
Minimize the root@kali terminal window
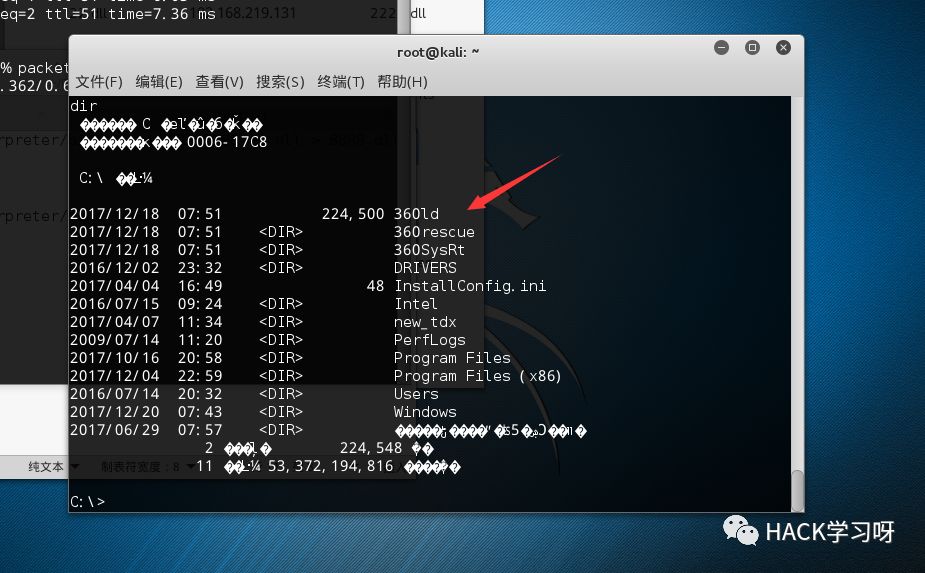coord(721,48)
